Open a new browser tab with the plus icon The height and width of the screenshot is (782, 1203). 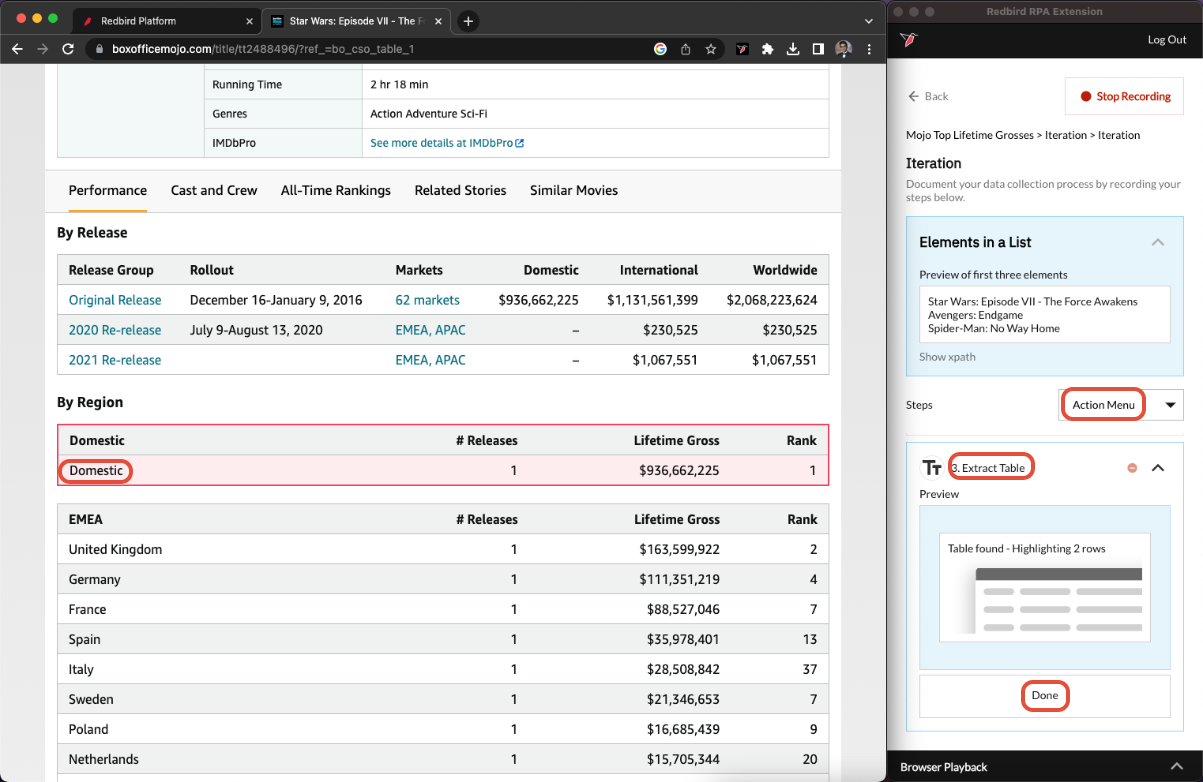click(468, 21)
